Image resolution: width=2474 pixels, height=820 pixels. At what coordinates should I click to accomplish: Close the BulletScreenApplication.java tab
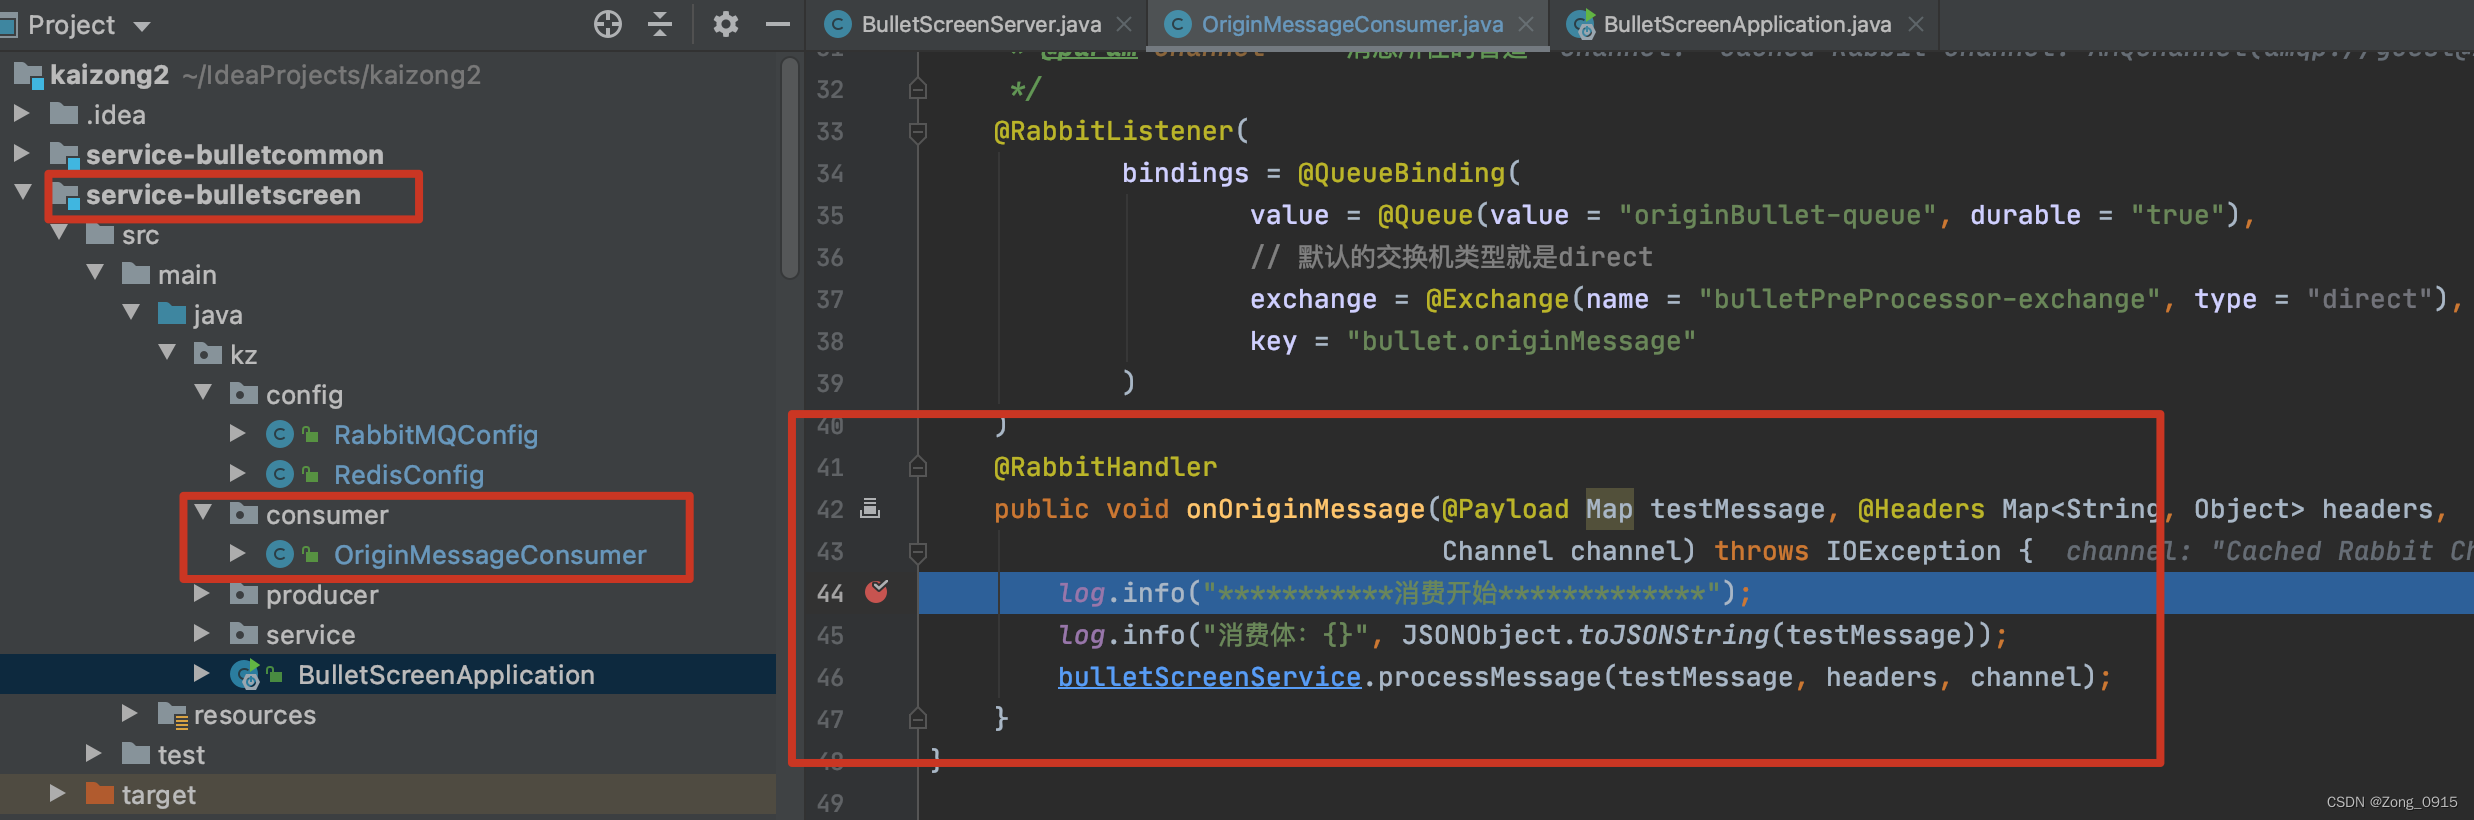click(x=1915, y=24)
